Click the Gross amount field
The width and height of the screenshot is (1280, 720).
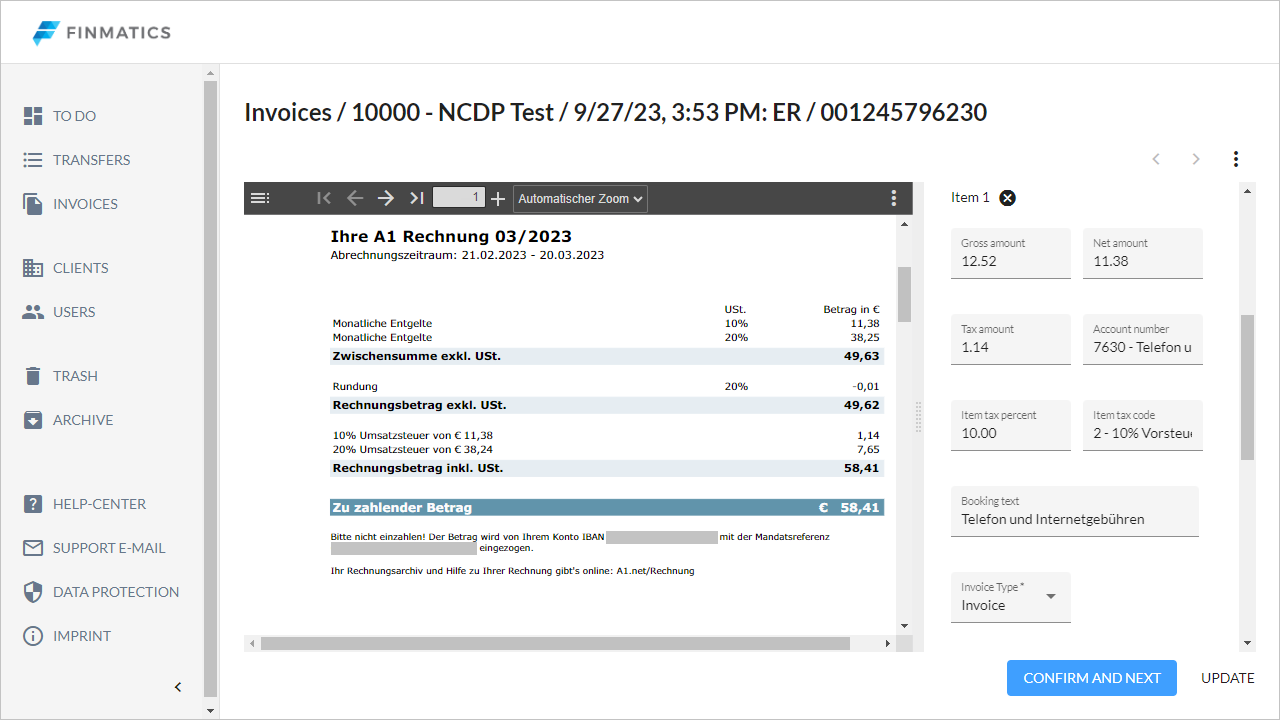pyautogui.click(x=1010, y=262)
